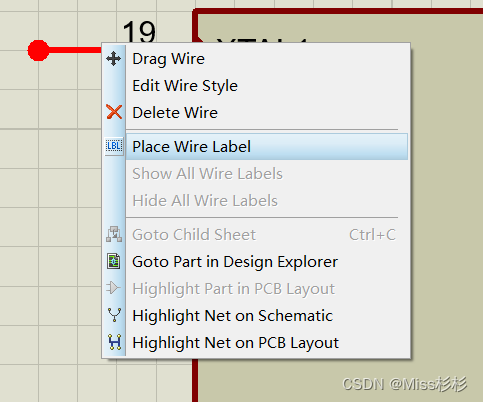Screen dimensions: 483x402
Task: Click the Drag Wire cross-arrows icon
Action: coord(114,59)
